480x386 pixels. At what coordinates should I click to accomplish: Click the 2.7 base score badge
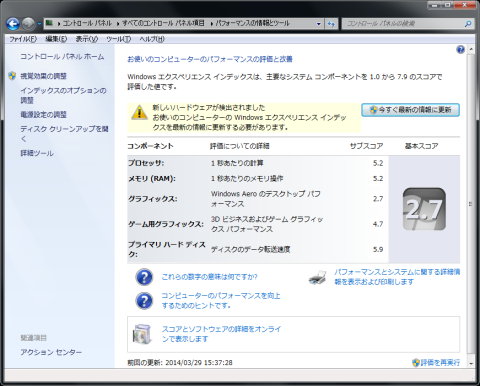pyautogui.click(x=424, y=209)
